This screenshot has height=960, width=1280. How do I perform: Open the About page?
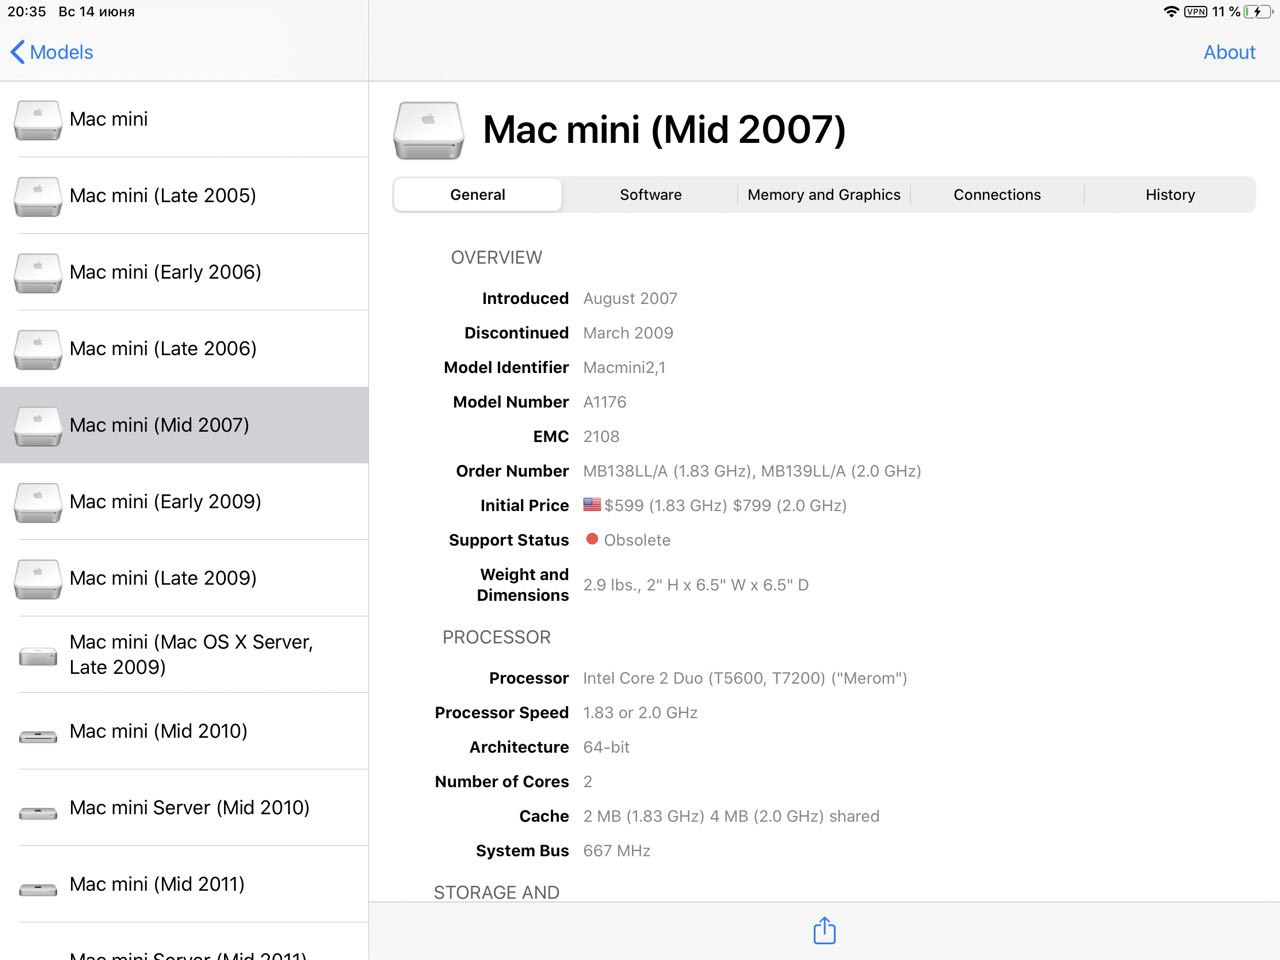[1229, 52]
